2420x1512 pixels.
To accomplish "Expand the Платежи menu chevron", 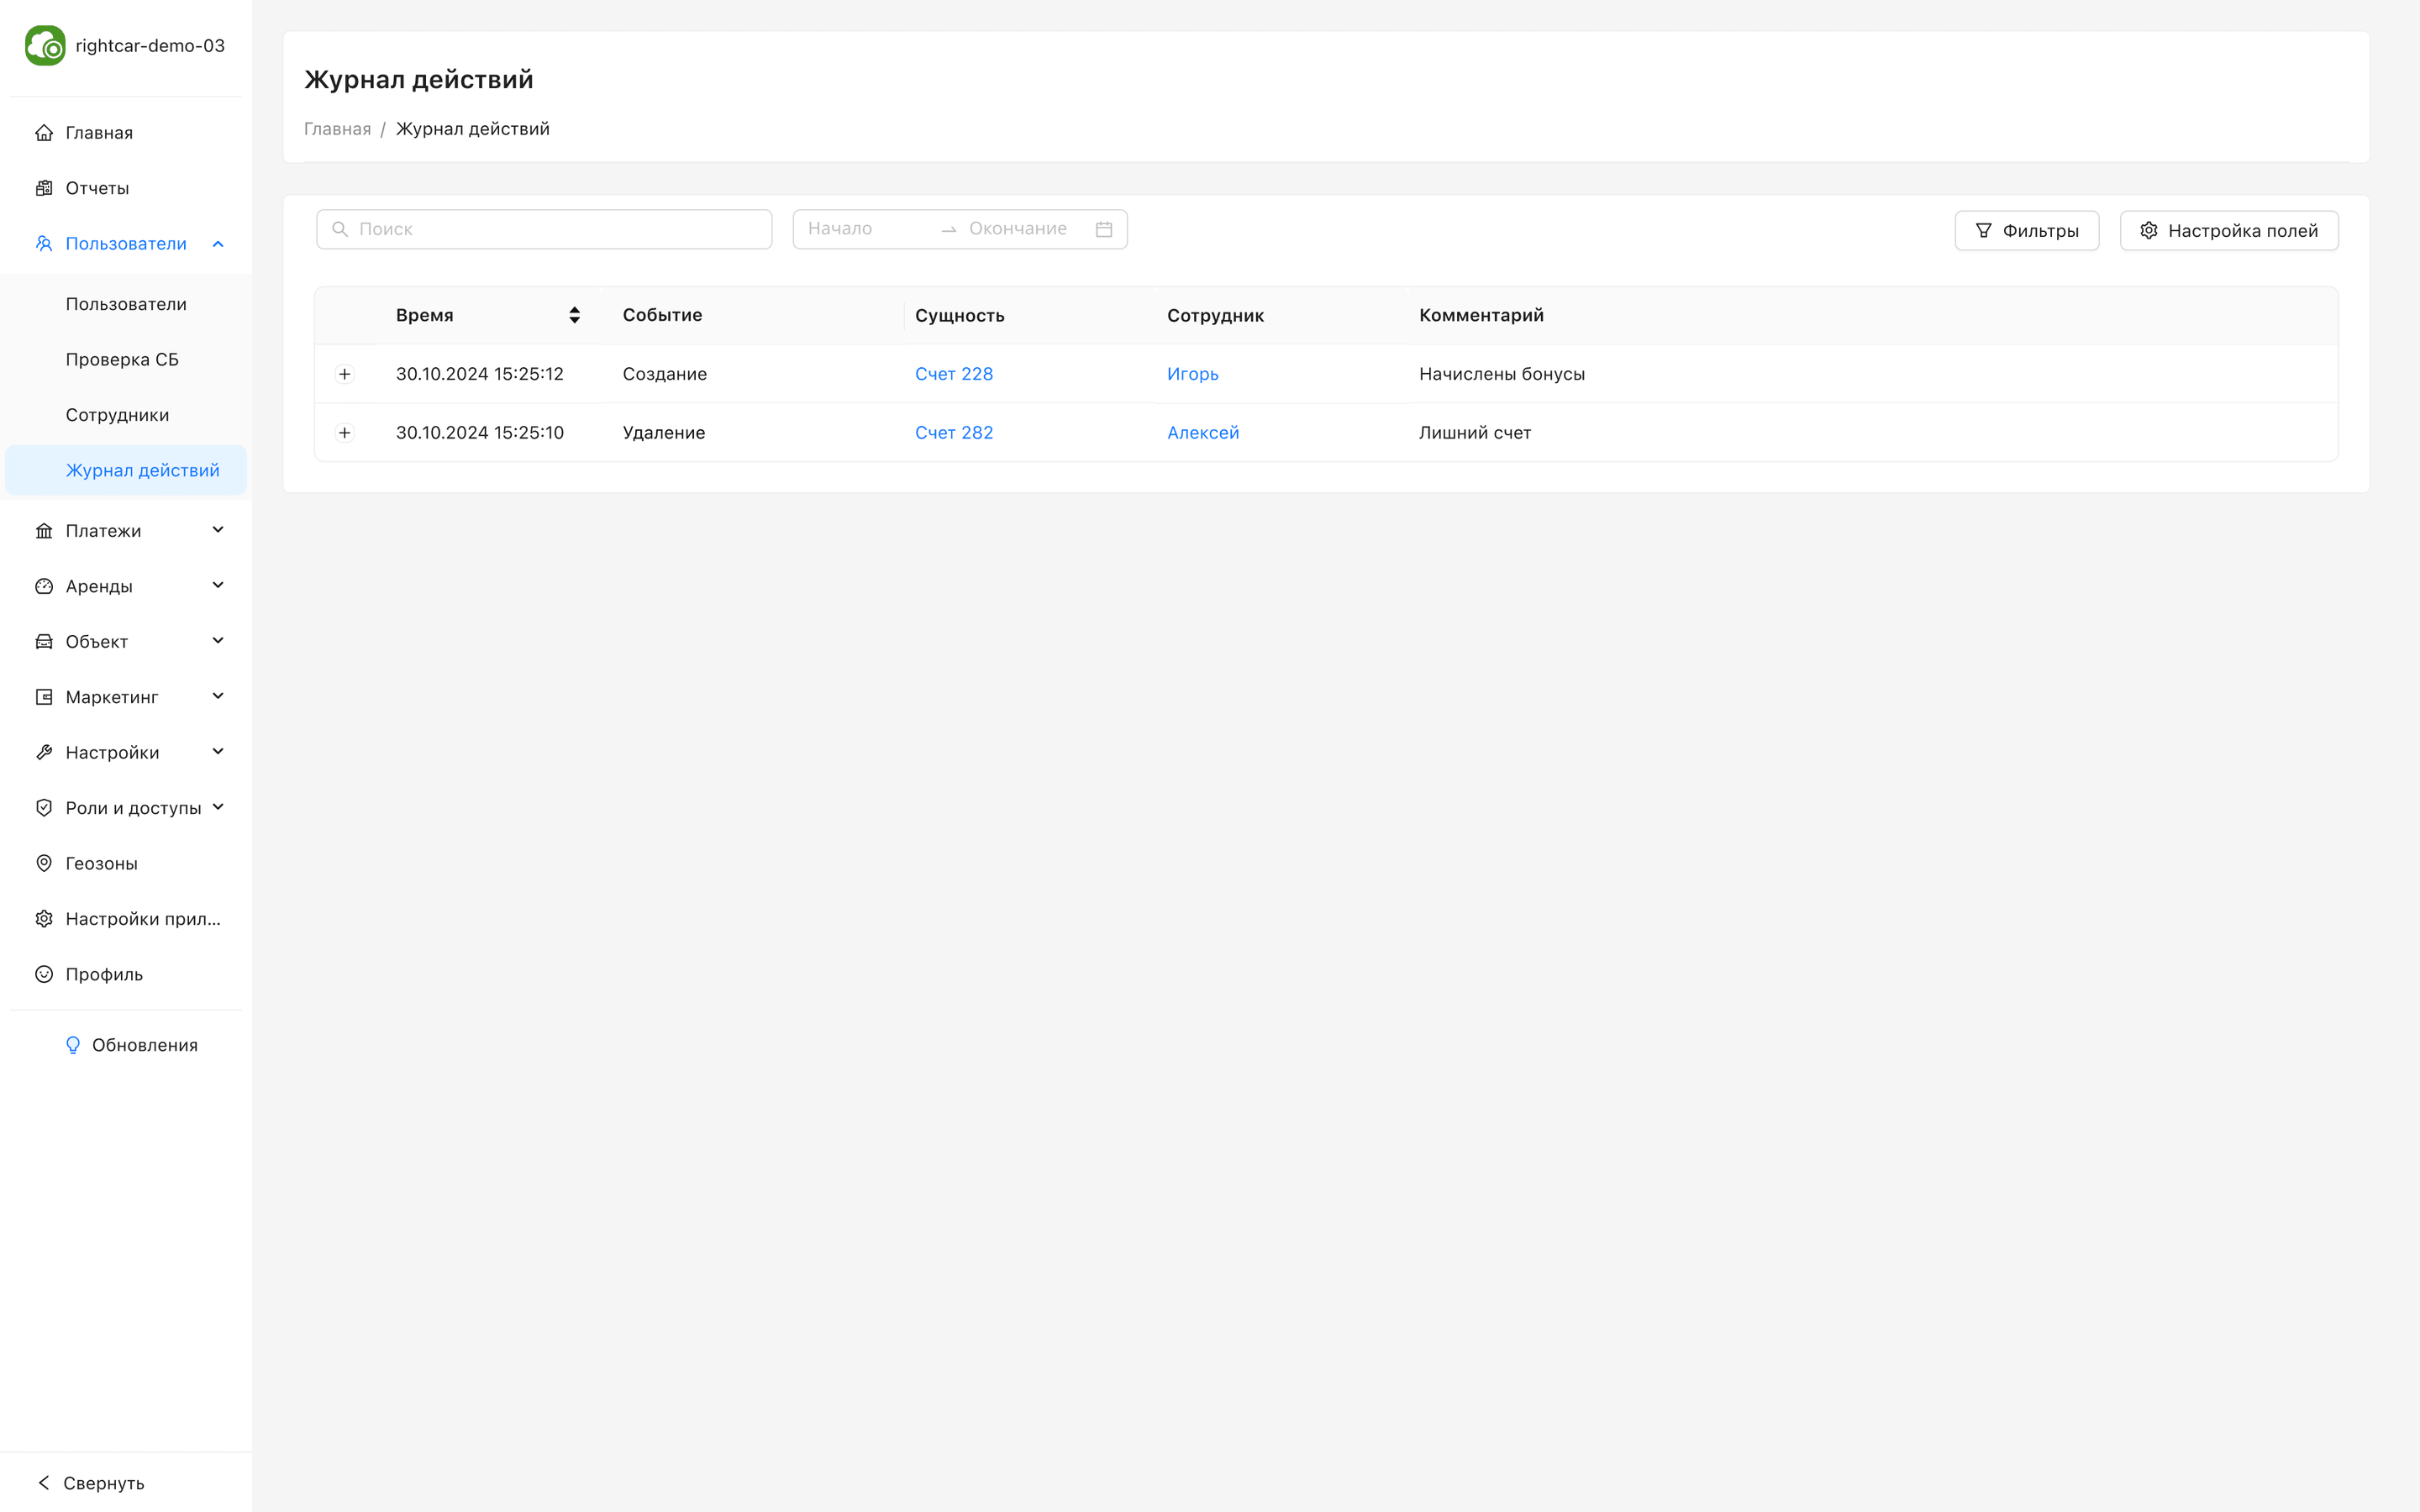I will 218,530.
